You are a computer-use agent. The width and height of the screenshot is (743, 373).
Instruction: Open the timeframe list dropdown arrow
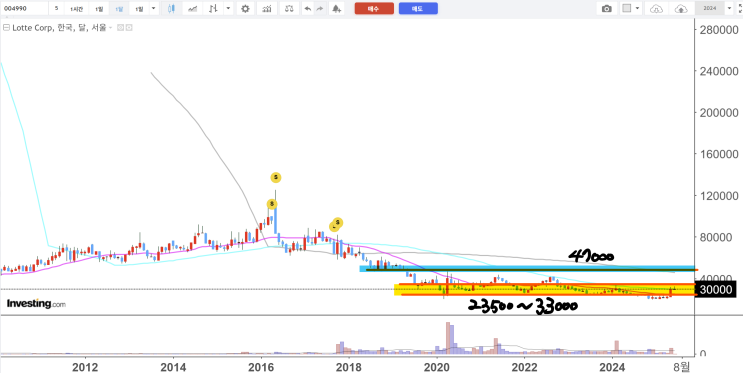coord(153,9)
